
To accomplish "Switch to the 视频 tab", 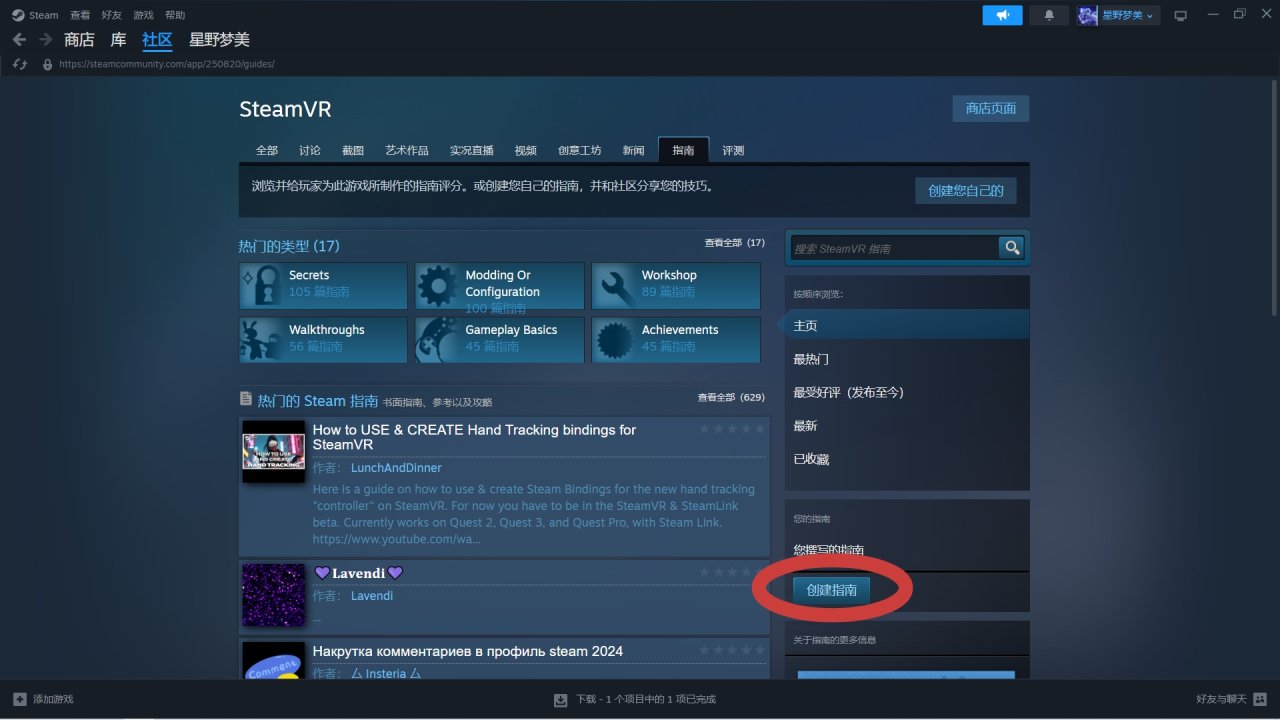I will (526, 150).
